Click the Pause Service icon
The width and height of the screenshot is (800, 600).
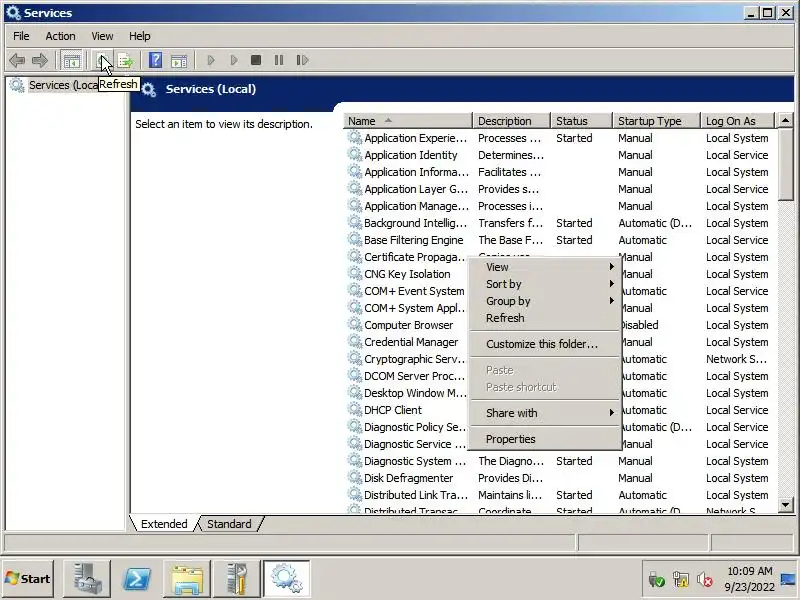pyautogui.click(x=279, y=61)
